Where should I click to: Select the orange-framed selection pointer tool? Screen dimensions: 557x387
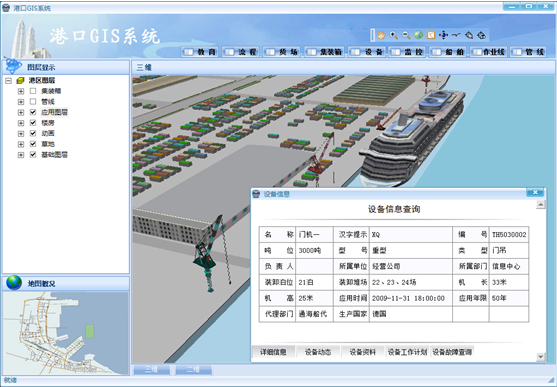[431, 35]
